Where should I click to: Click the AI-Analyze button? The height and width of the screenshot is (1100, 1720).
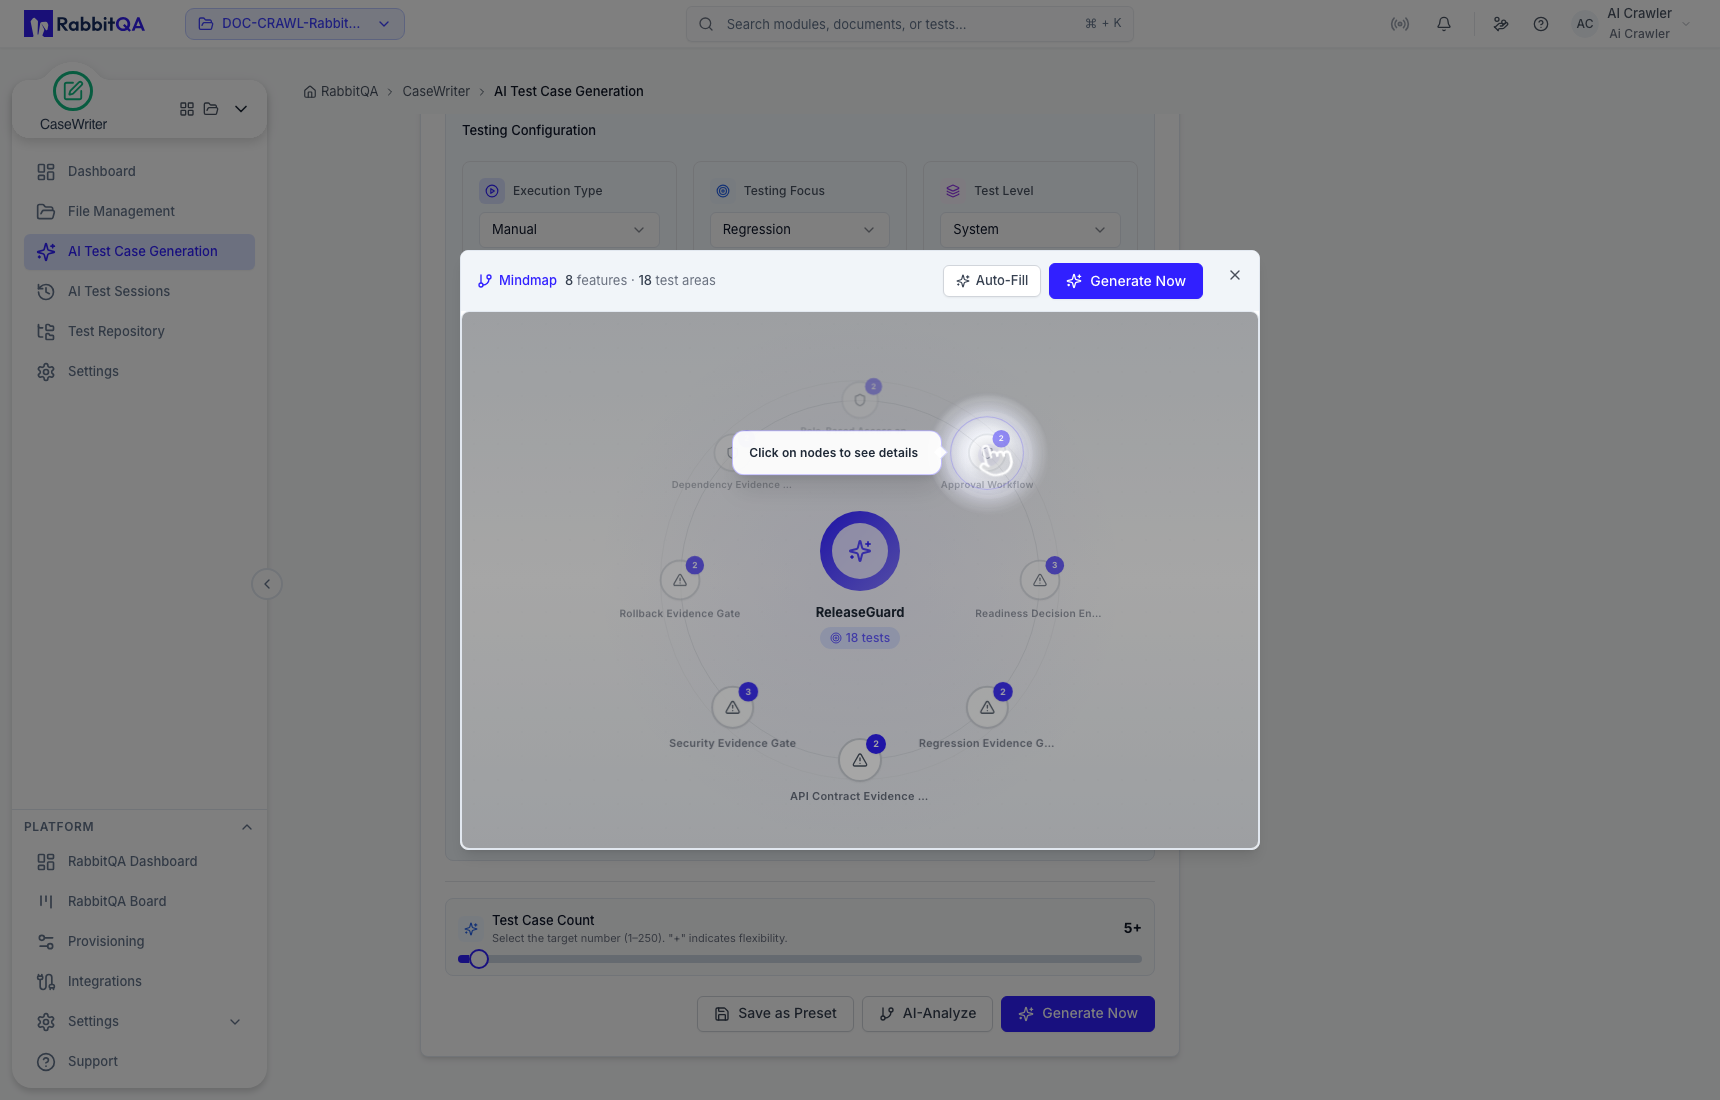tap(927, 1014)
